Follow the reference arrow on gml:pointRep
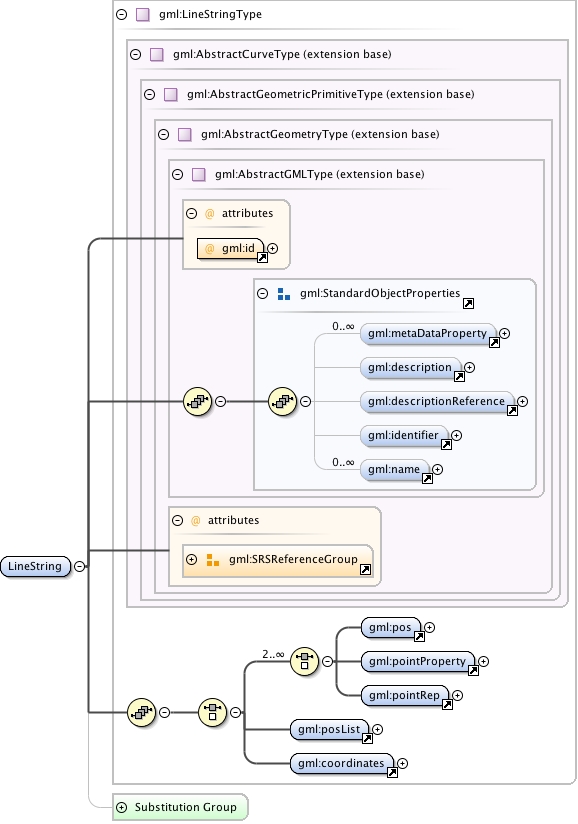This screenshot has height=824, width=578. coord(447,705)
